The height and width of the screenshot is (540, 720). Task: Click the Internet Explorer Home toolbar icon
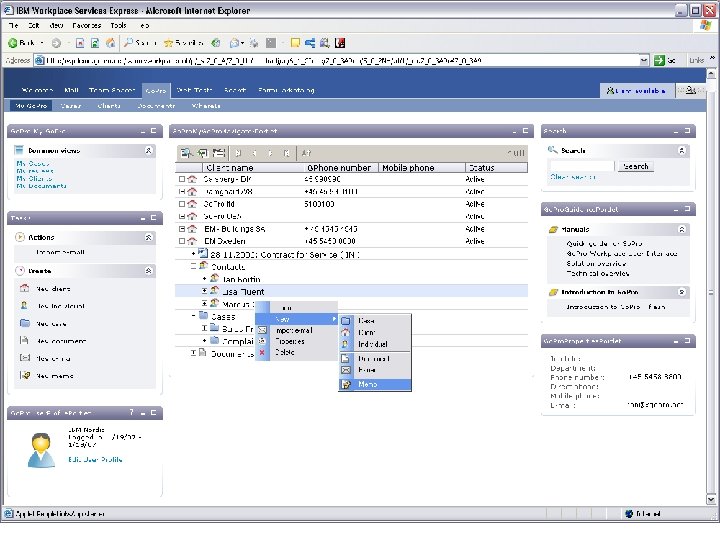[x=111, y=43]
